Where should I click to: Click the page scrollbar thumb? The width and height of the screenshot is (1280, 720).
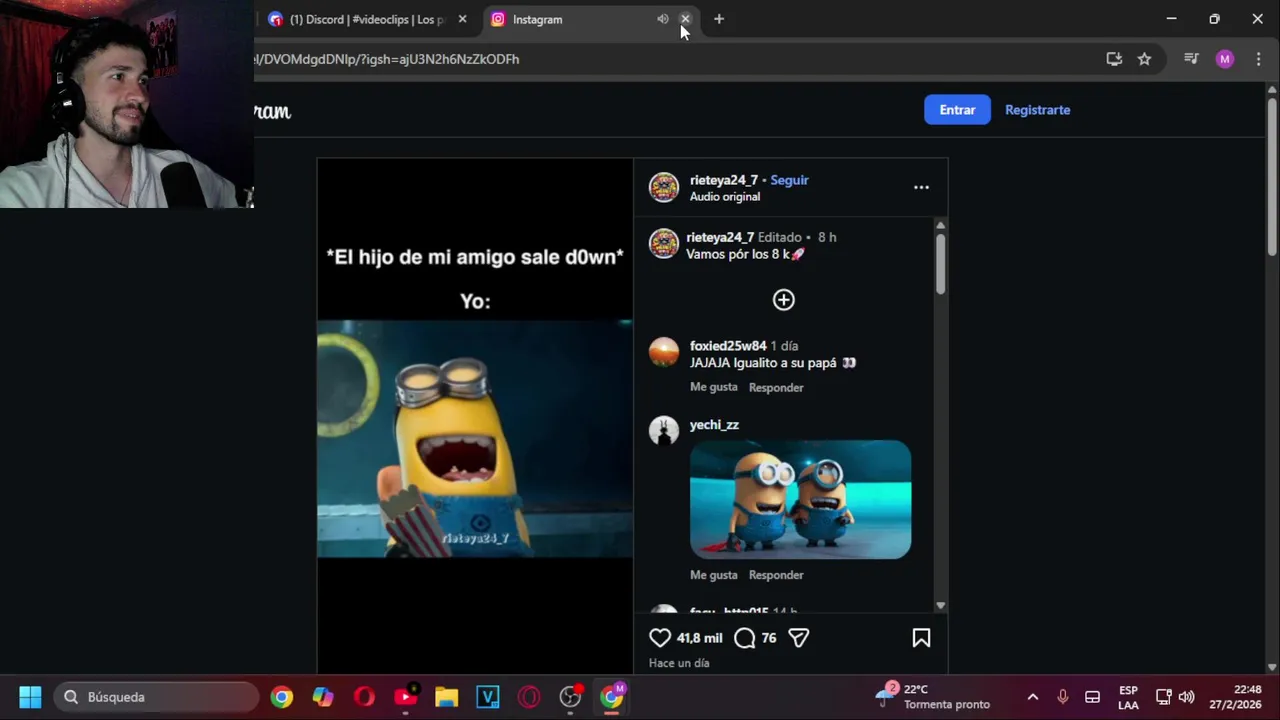(1272, 176)
